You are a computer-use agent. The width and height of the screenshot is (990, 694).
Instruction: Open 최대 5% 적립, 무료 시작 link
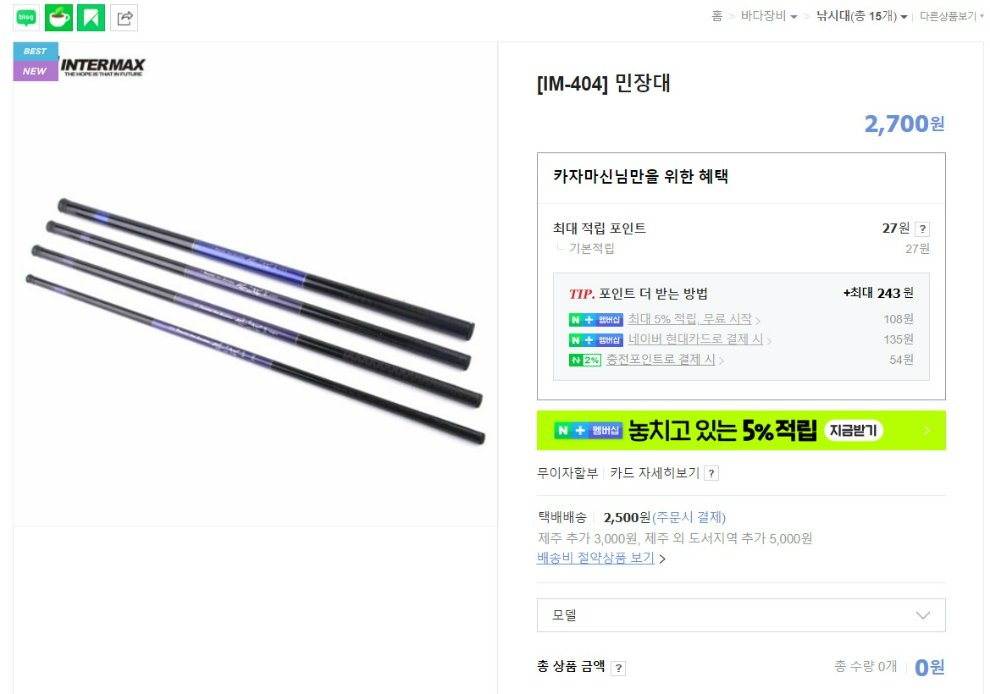[693, 319]
